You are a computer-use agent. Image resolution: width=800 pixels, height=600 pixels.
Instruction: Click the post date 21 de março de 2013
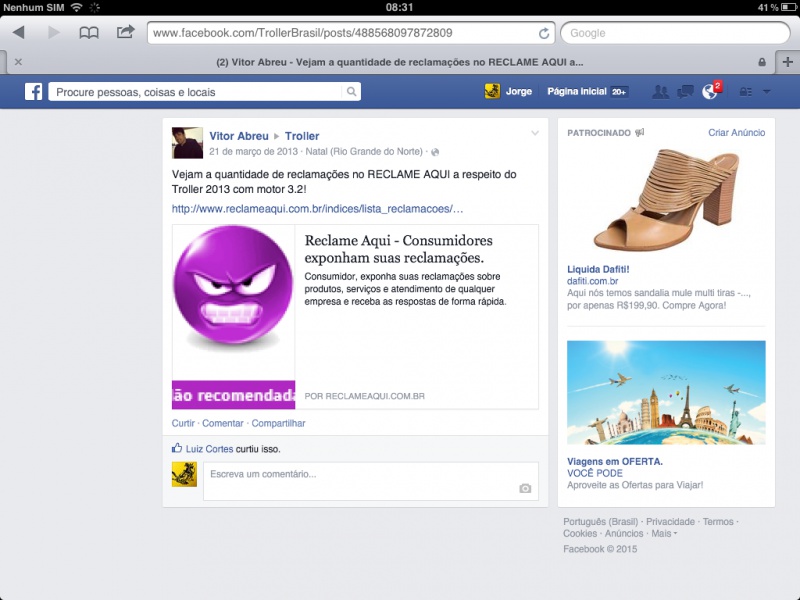tap(253, 152)
